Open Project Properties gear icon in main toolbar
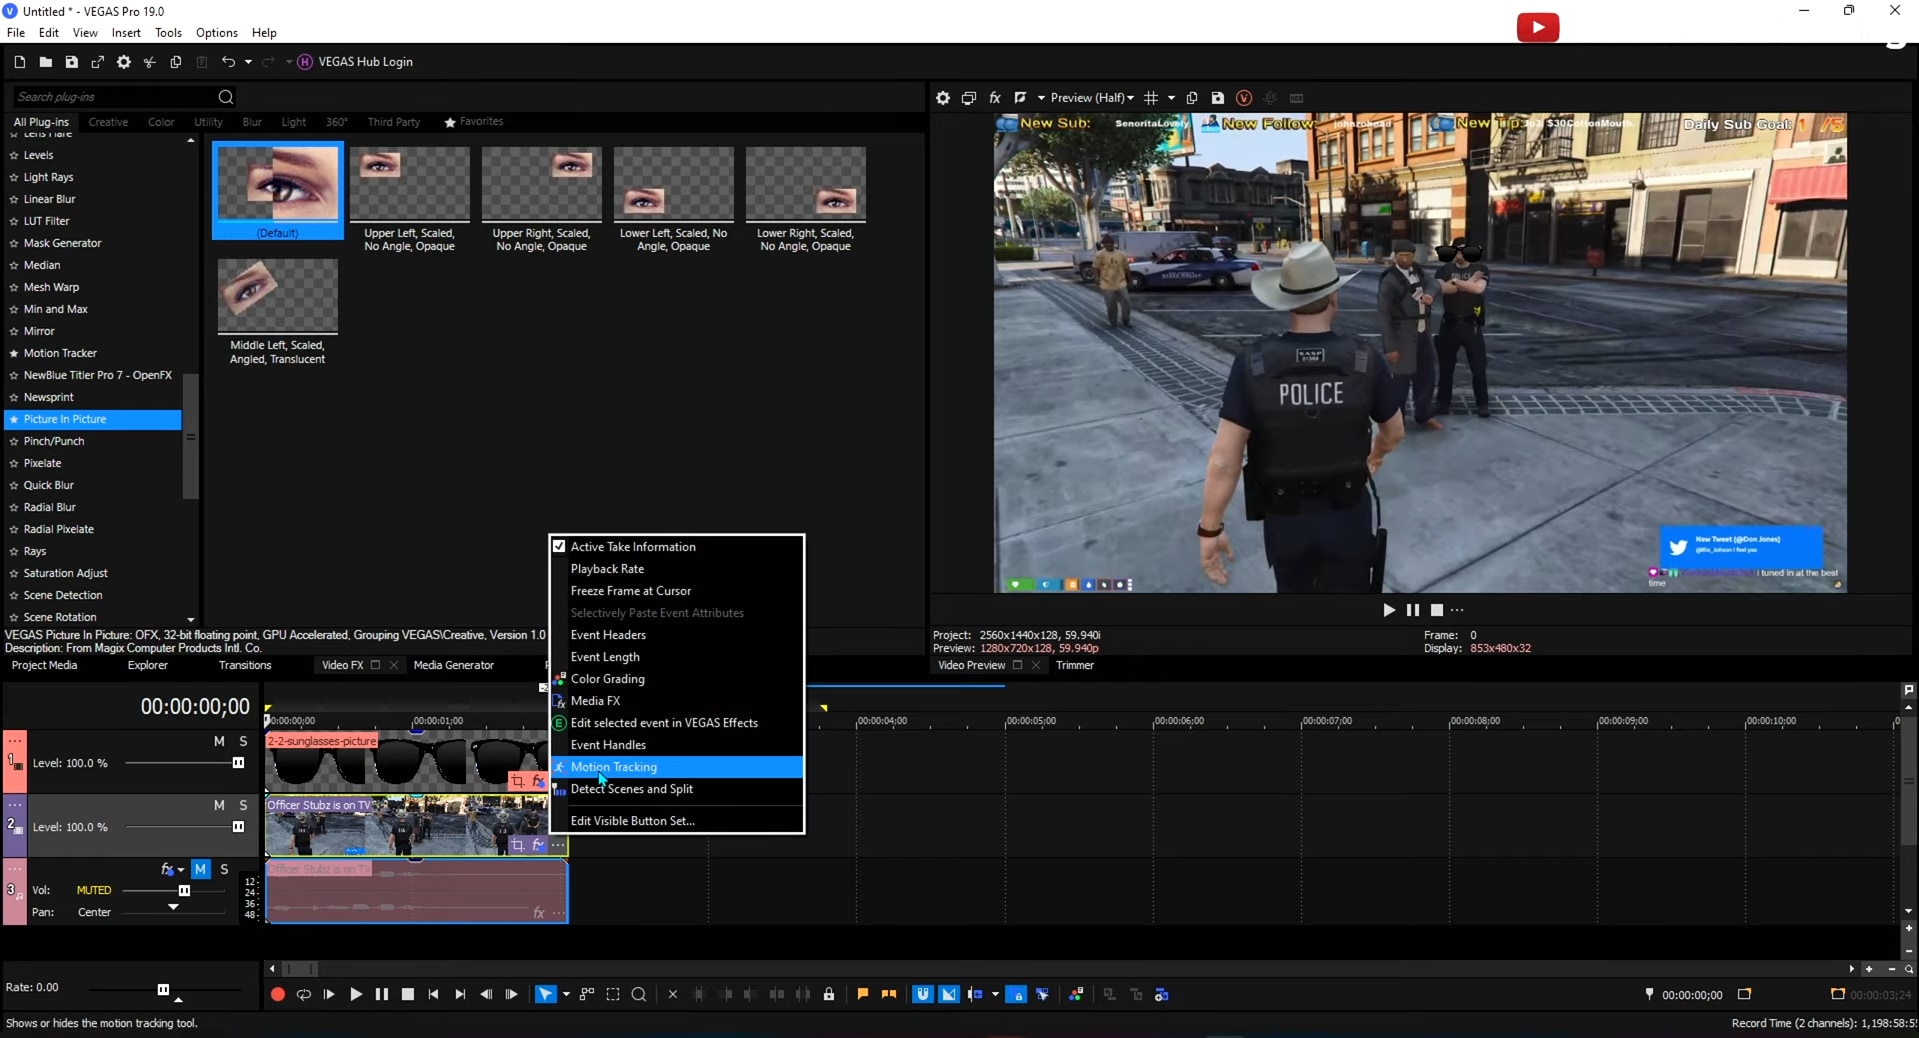Viewport: 1919px width, 1038px height. point(123,62)
